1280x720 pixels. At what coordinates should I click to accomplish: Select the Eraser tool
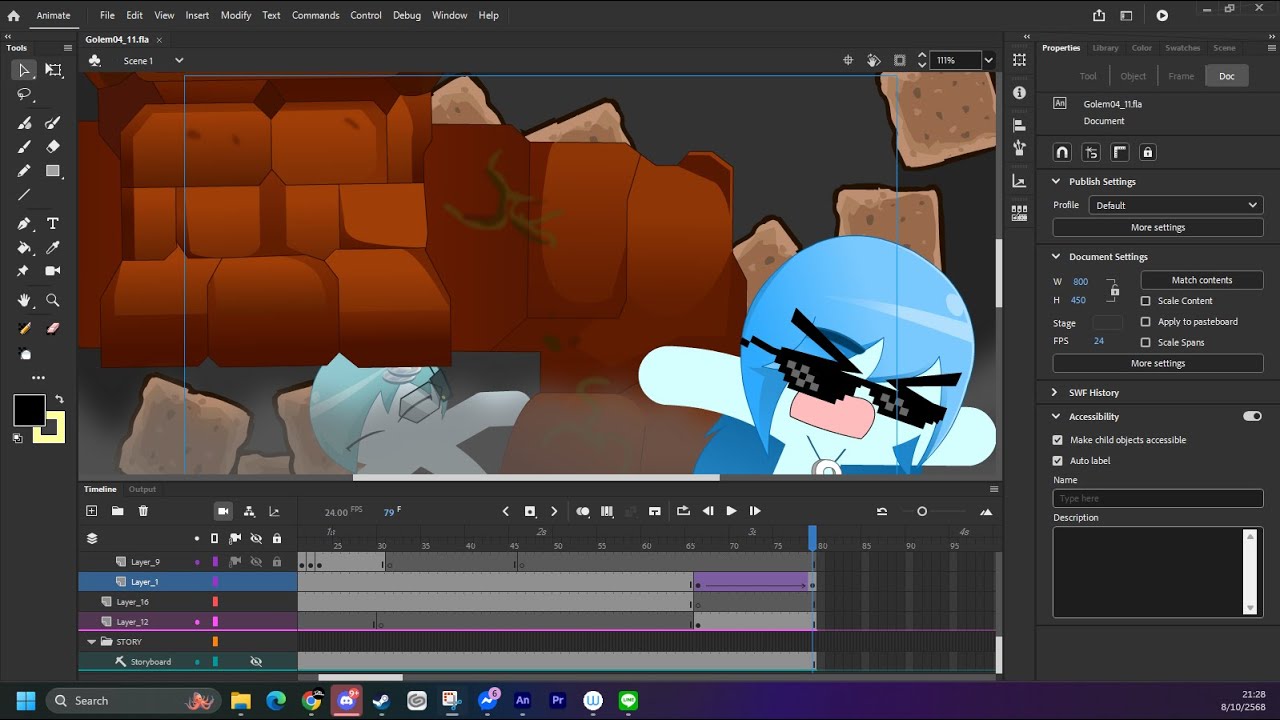coord(53,147)
